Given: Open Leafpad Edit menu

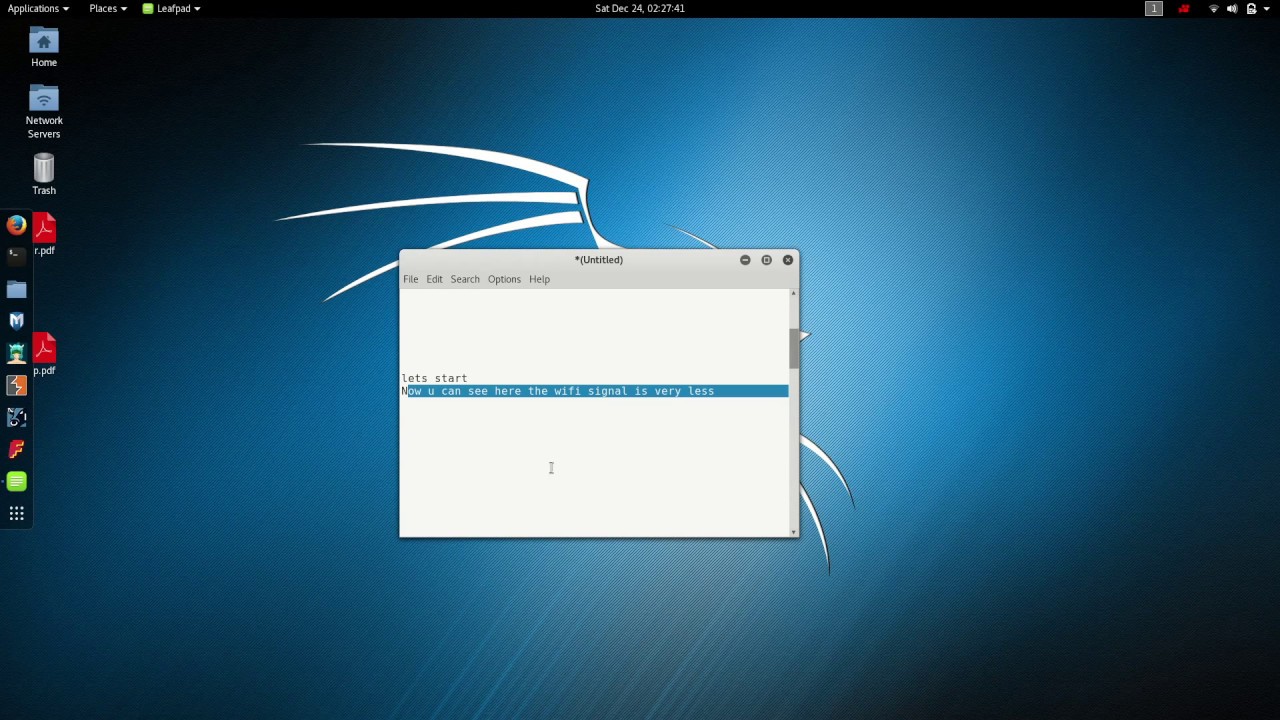Looking at the screenshot, I should (434, 279).
